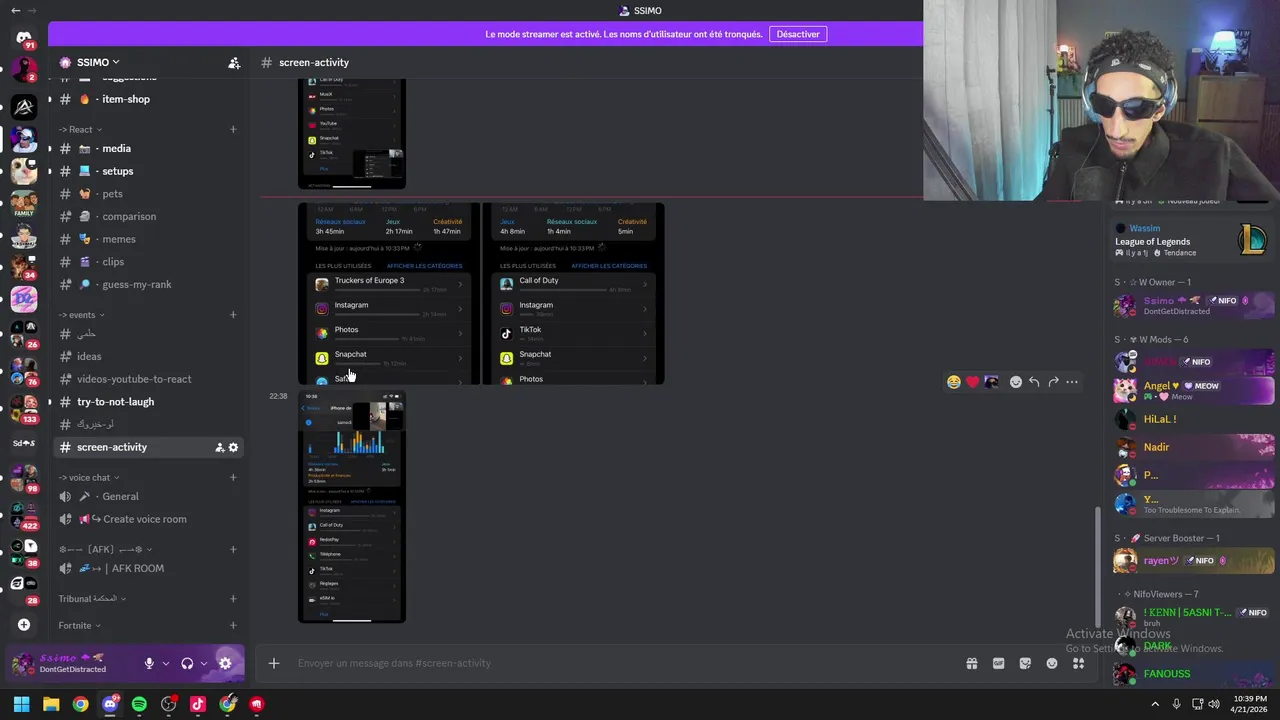Open the apps launcher icon

(1078, 663)
